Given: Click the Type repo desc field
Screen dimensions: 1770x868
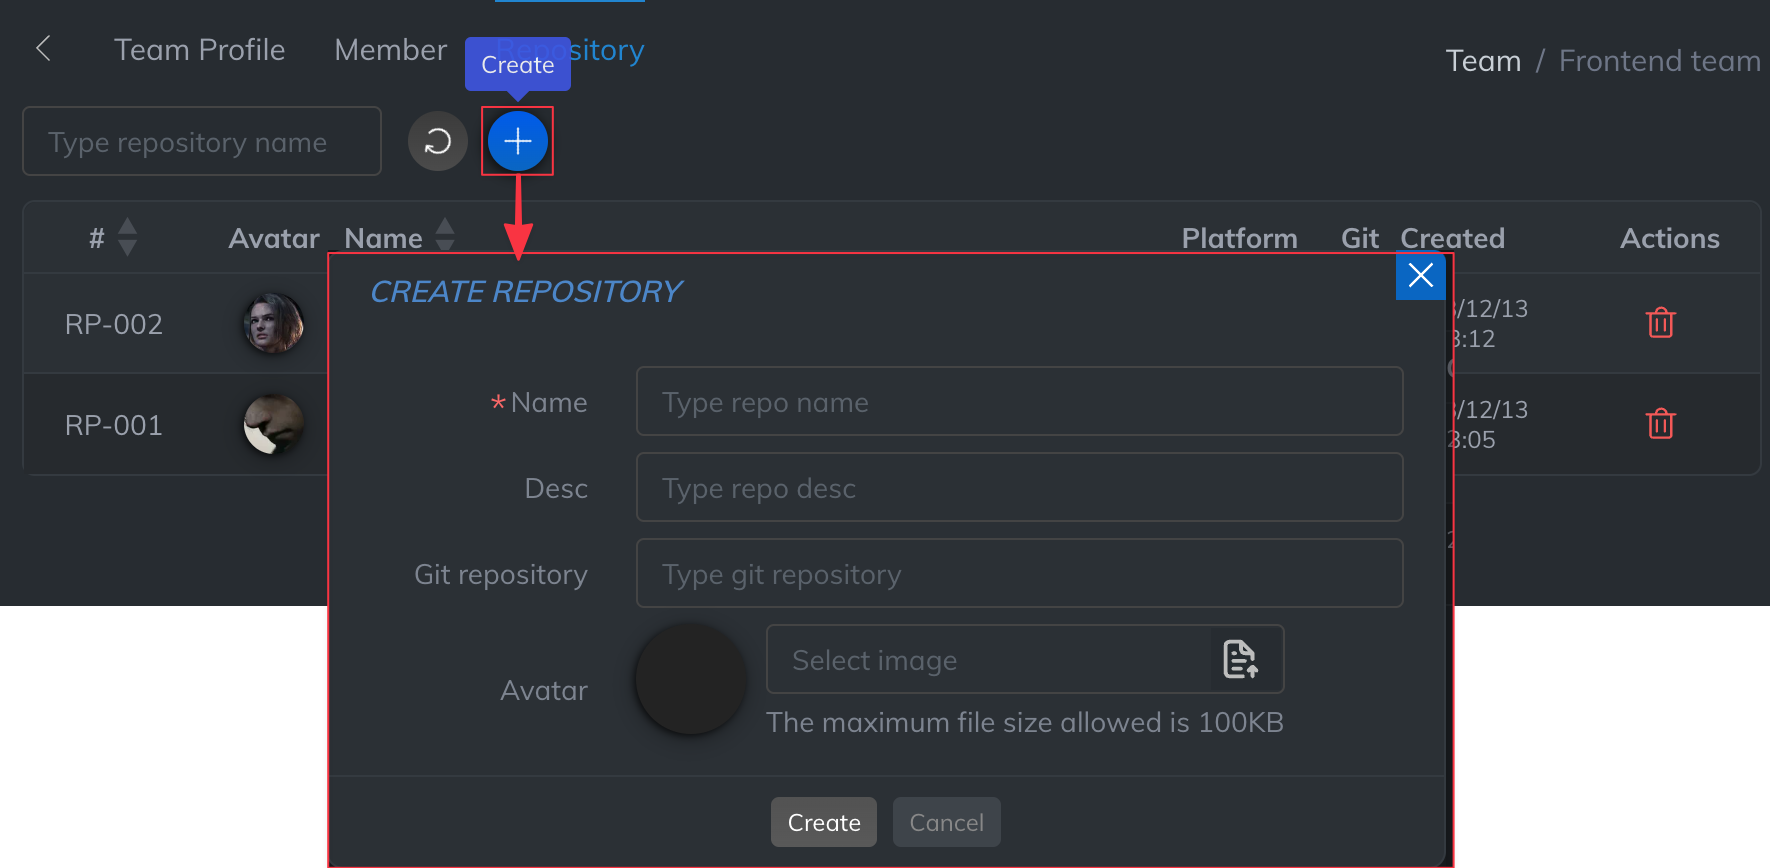Looking at the screenshot, I should point(1019,488).
